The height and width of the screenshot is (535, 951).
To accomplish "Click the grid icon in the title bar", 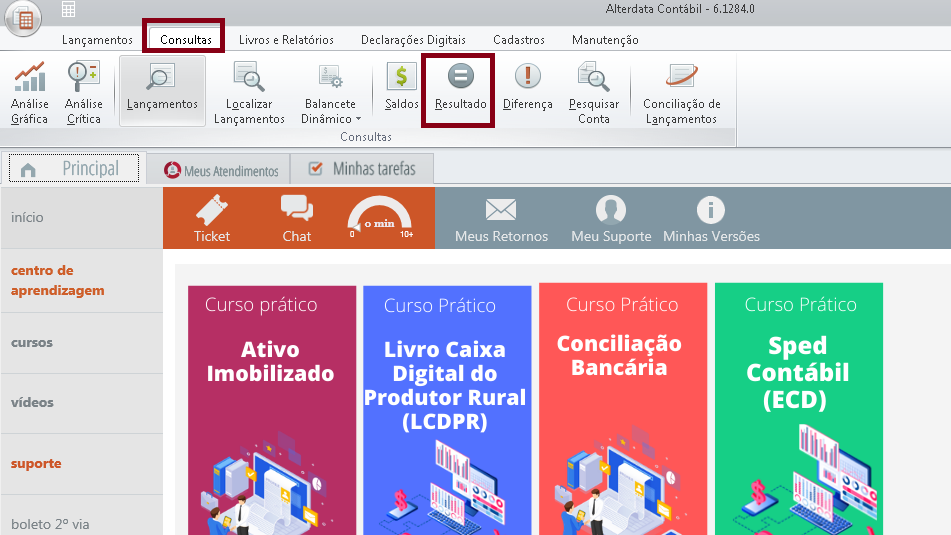I will click(69, 9).
